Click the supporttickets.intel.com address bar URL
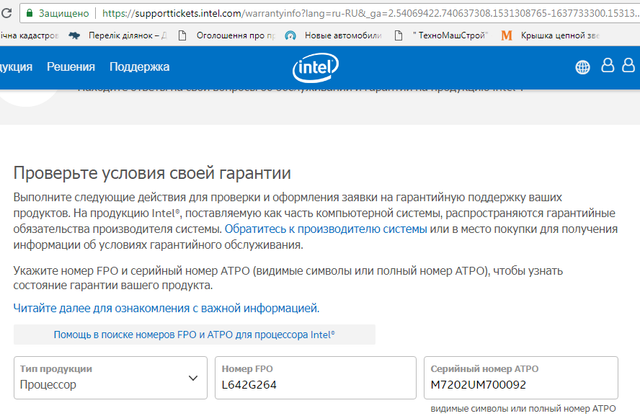 [x=369, y=13]
